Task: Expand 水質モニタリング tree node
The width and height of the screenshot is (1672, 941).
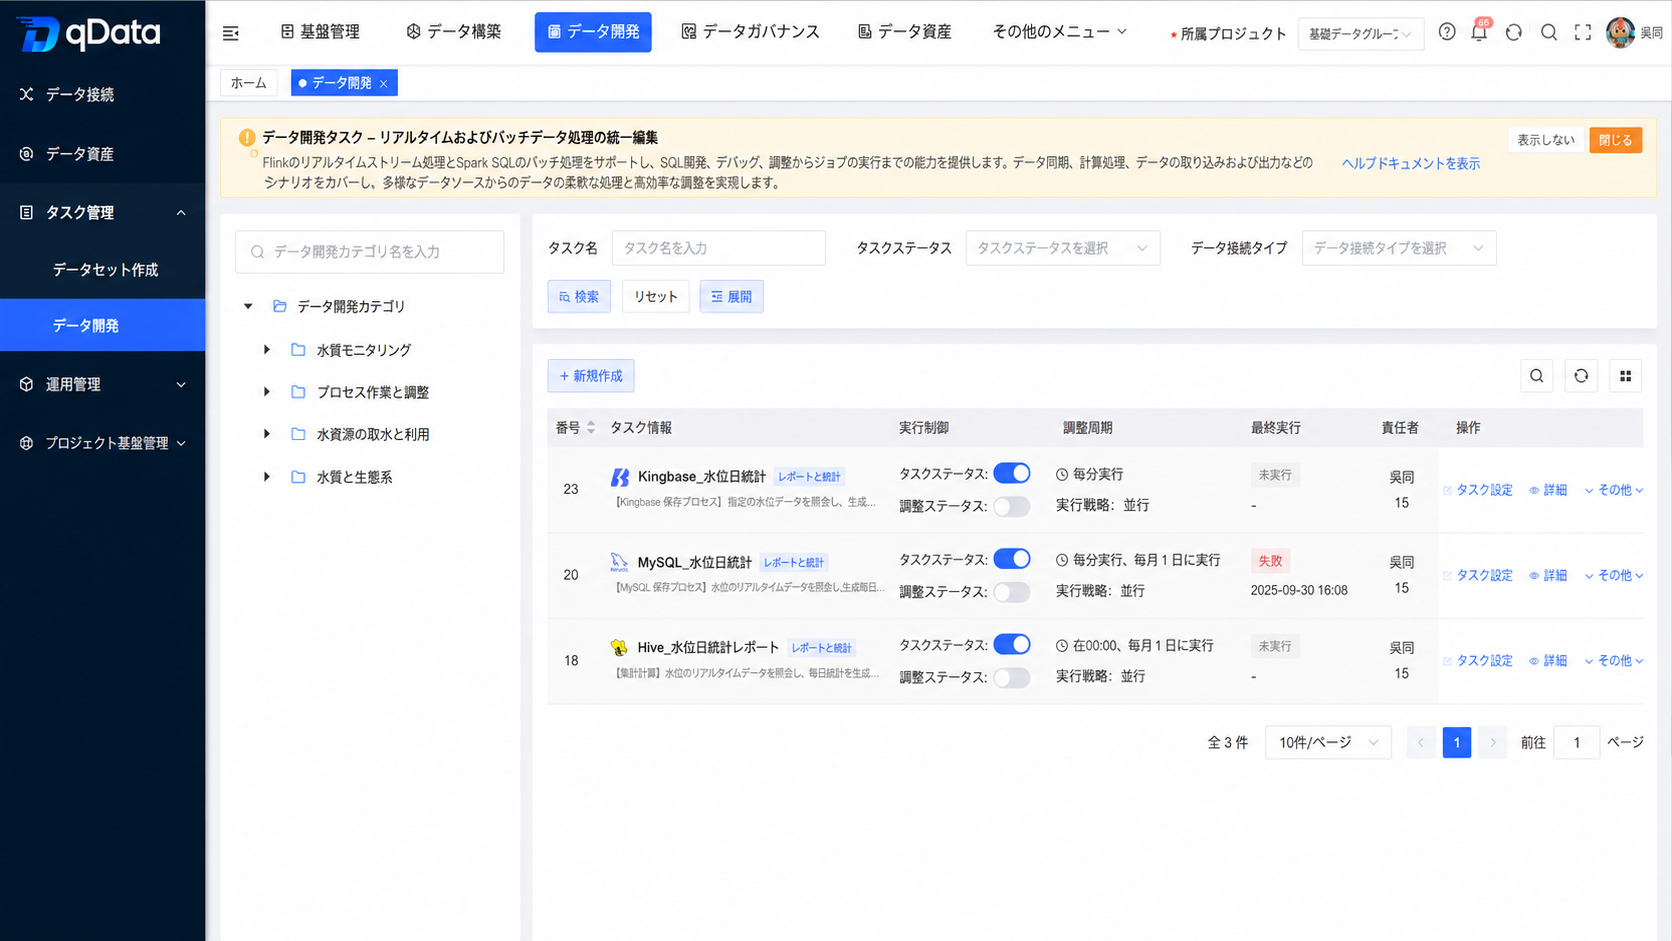Action: (267, 350)
